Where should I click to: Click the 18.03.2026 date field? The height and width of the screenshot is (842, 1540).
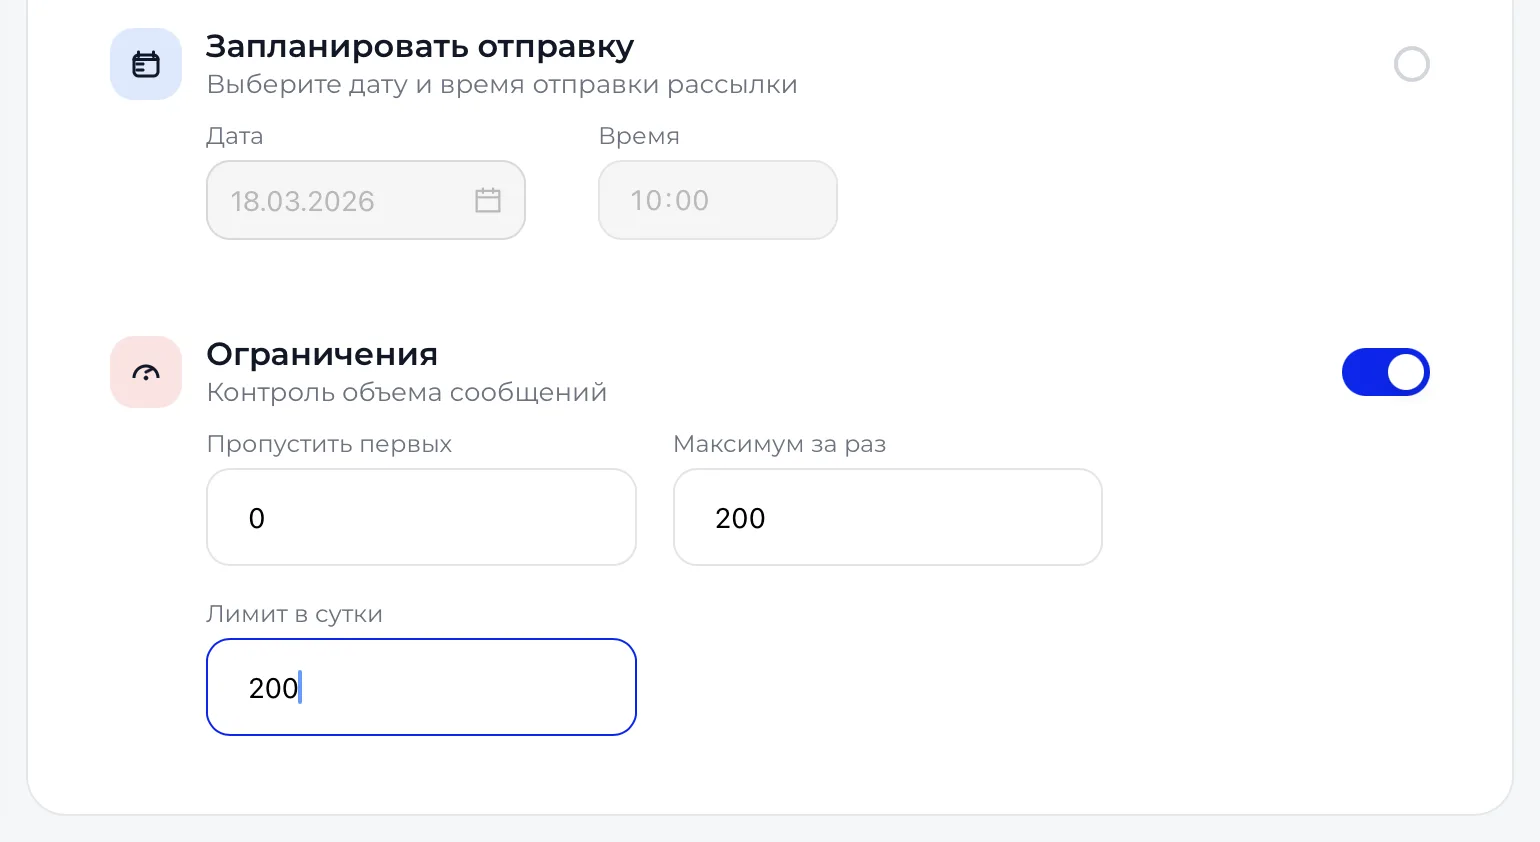coord(366,200)
